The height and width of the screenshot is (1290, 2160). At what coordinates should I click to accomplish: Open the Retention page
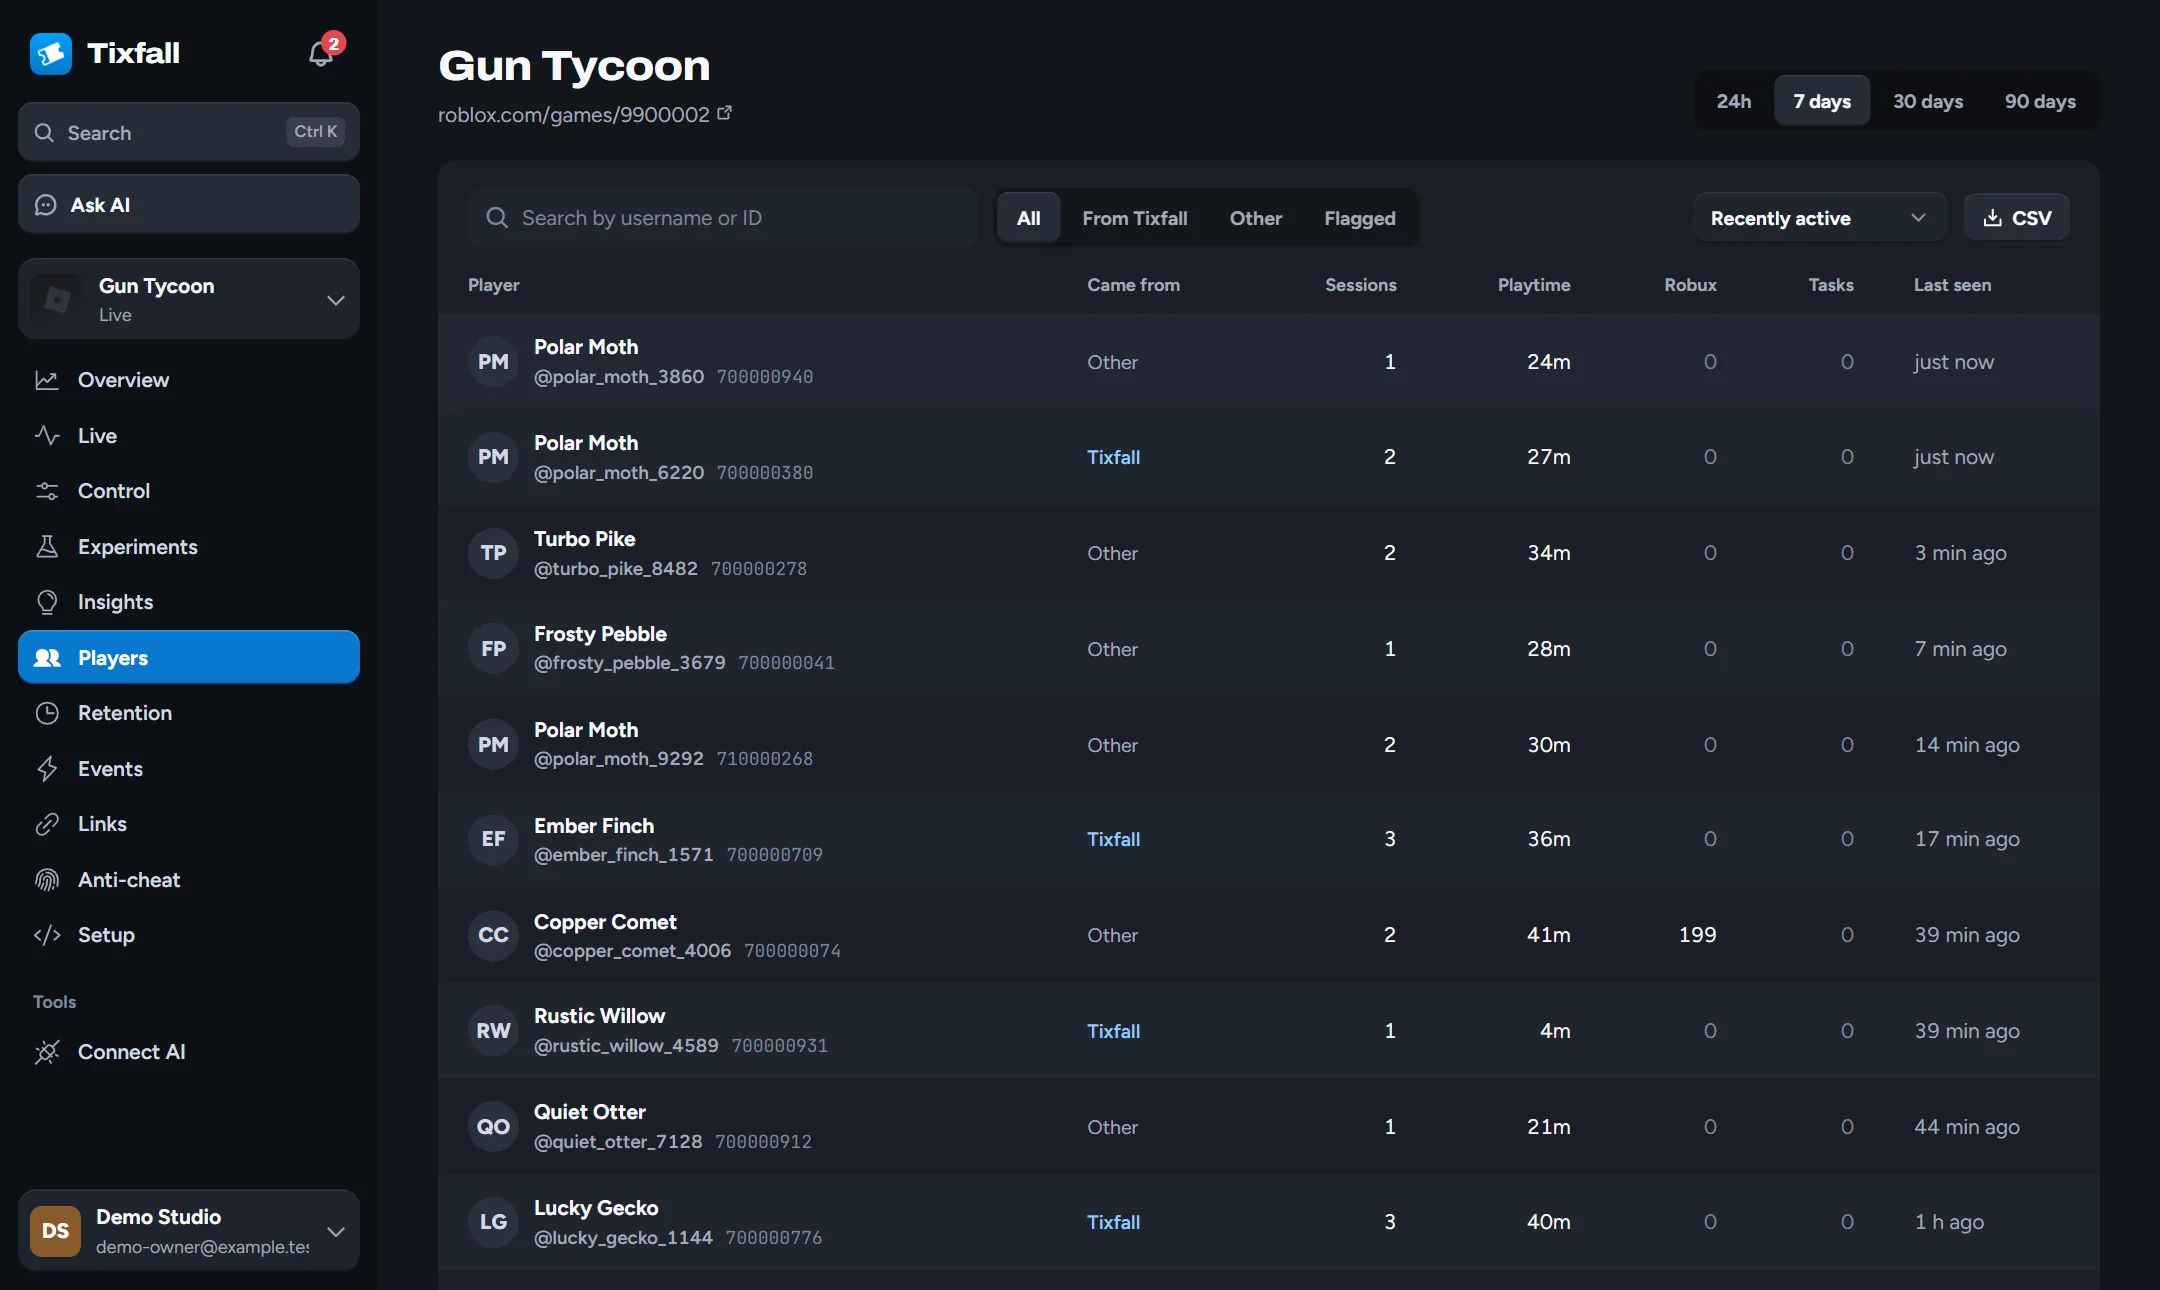189,713
